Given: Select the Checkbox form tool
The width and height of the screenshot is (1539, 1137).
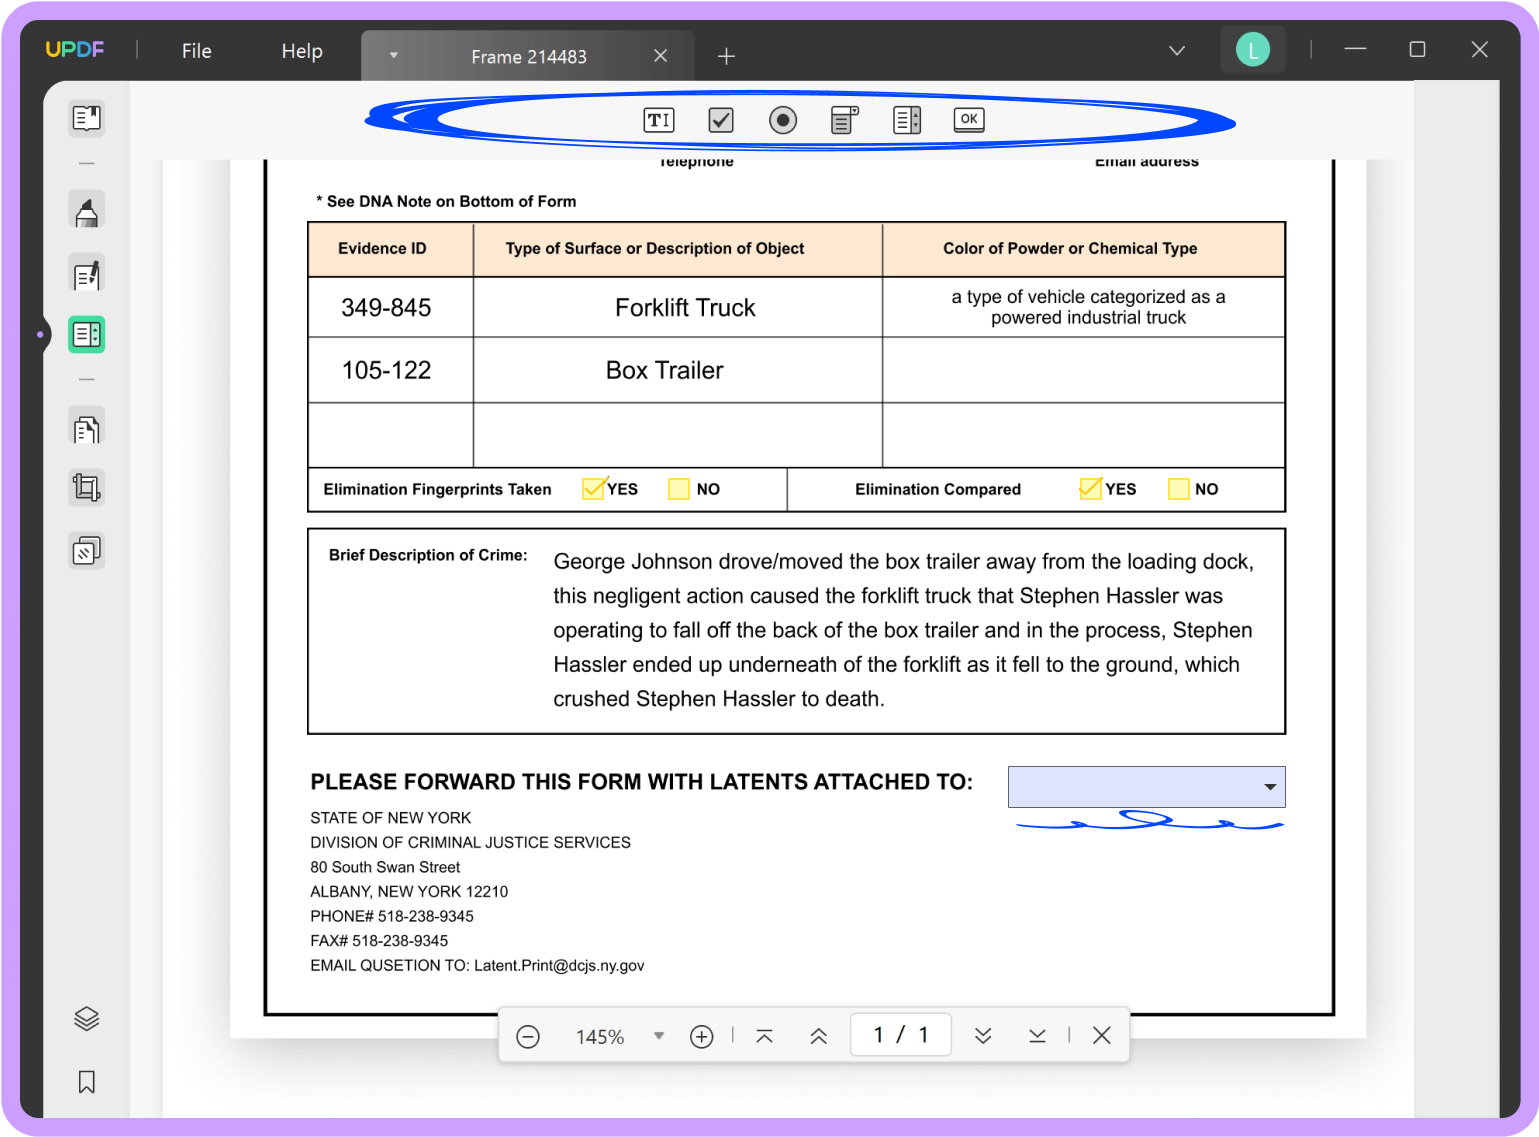Looking at the screenshot, I should [x=720, y=119].
